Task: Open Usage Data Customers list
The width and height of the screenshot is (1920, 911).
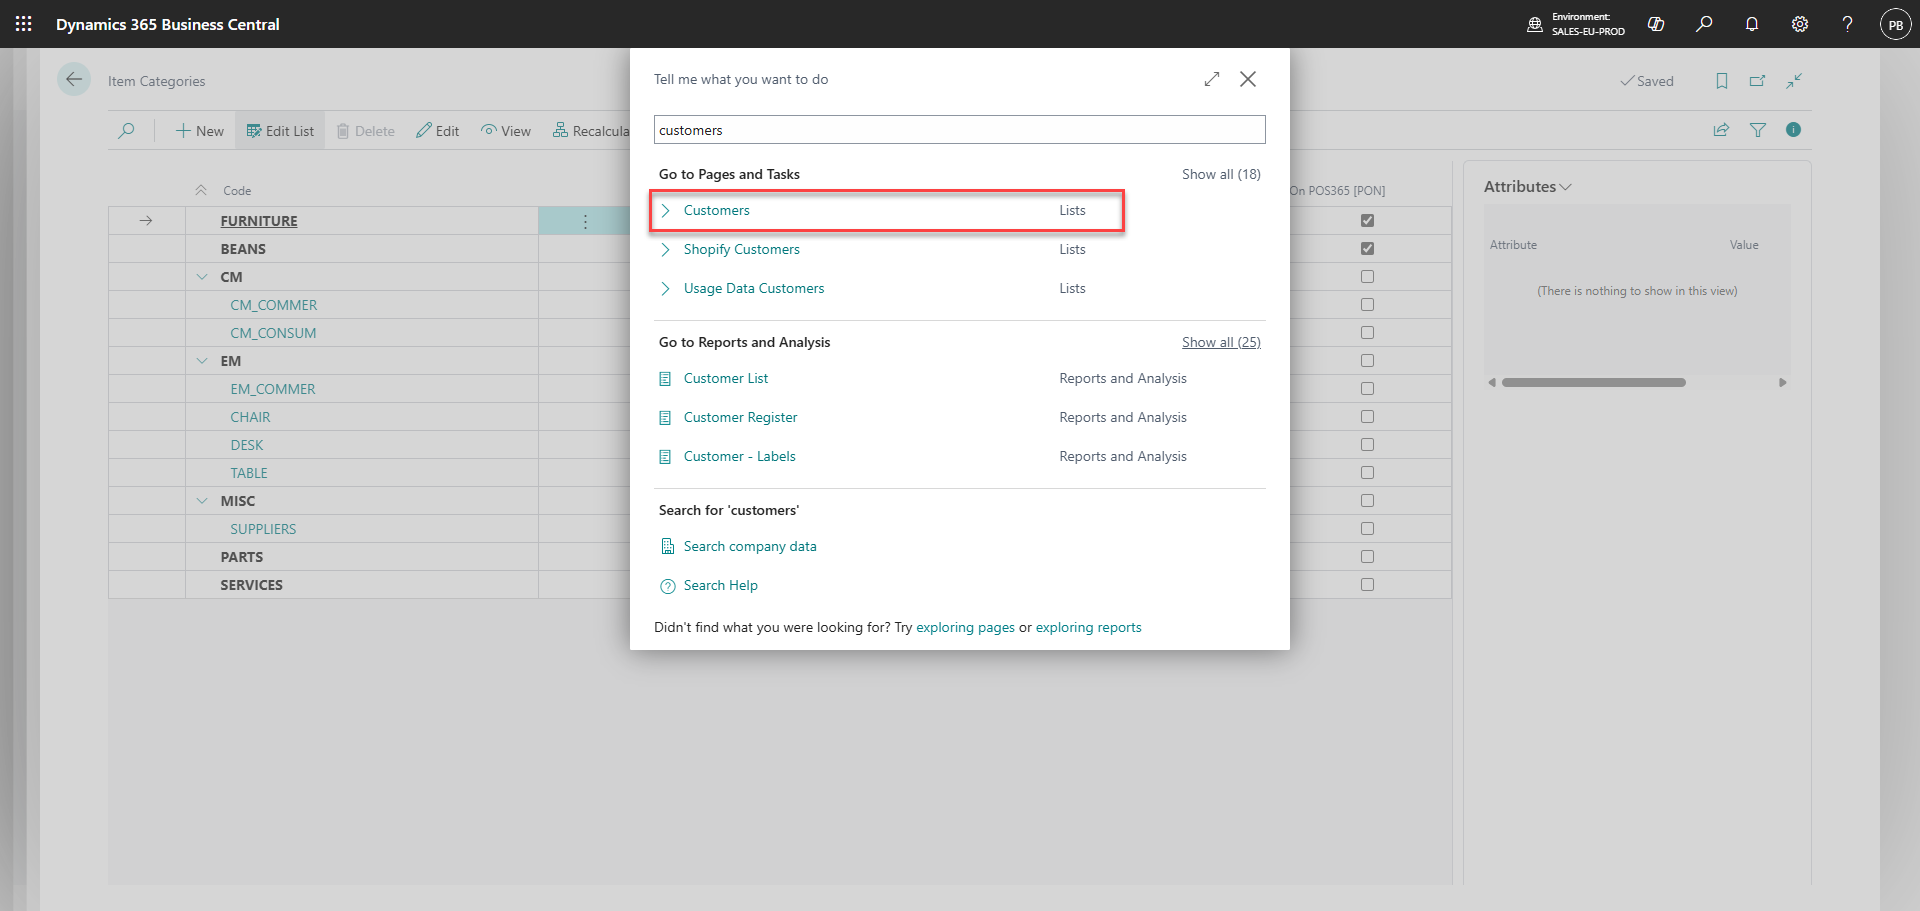Action: click(x=754, y=289)
